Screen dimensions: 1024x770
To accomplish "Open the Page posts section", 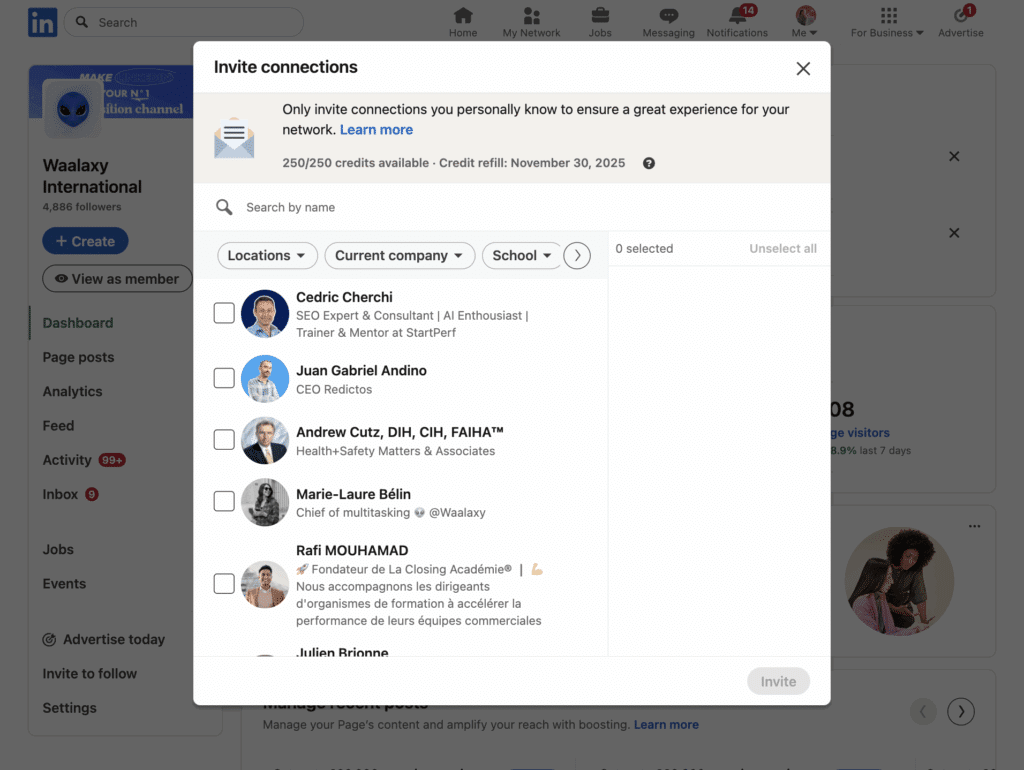I will coord(79,357).
